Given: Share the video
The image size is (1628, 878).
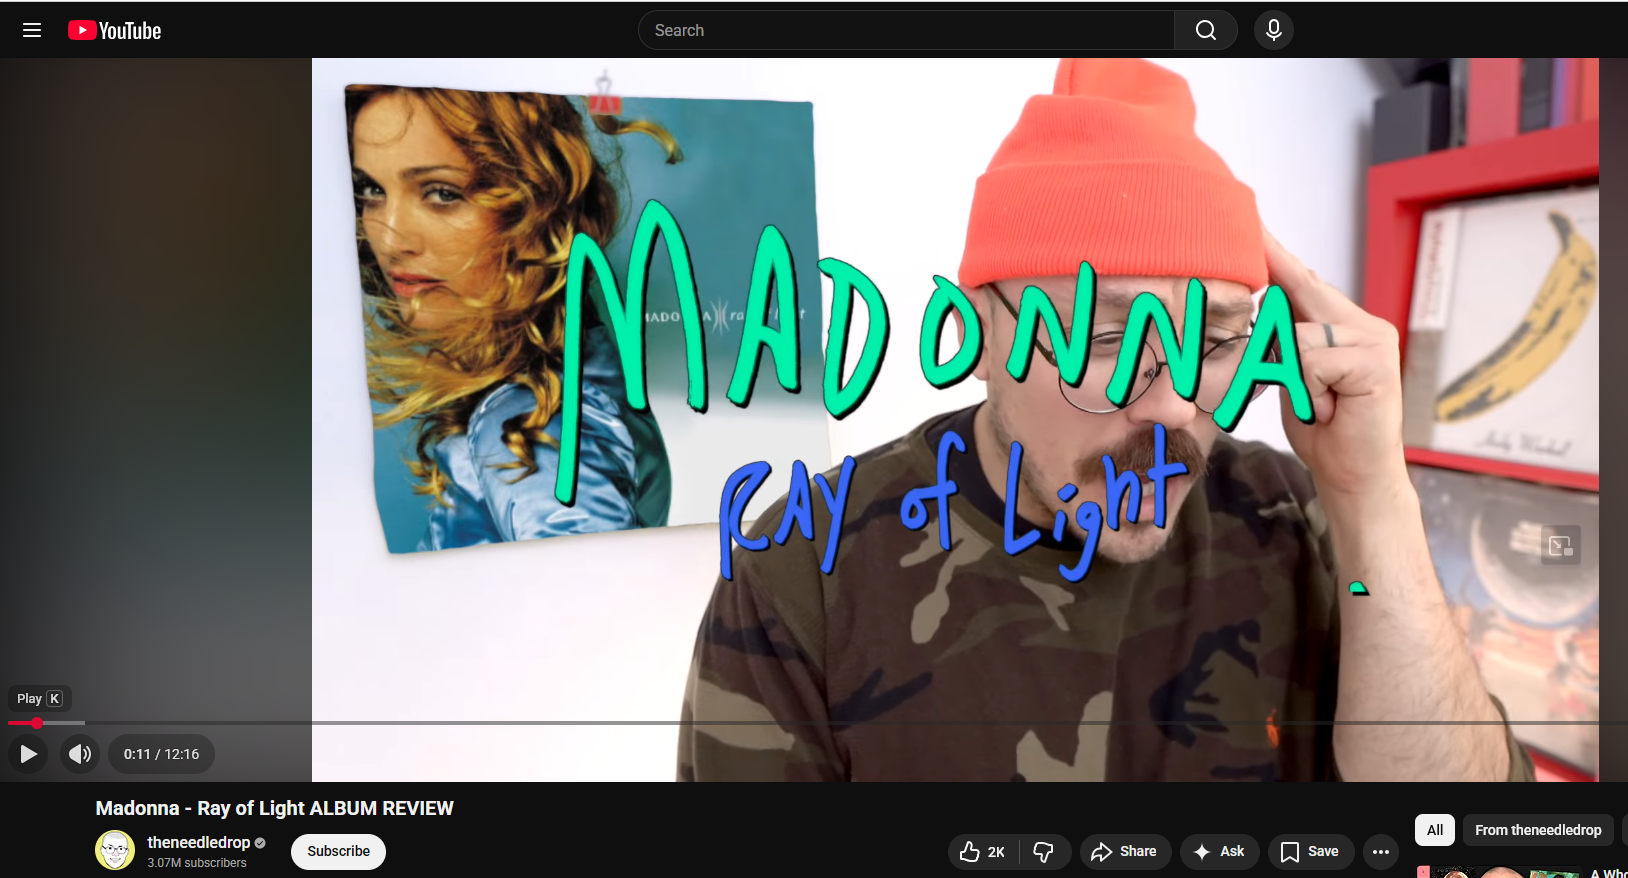Looking at the screenshot, I should [x=1125, y=852].
